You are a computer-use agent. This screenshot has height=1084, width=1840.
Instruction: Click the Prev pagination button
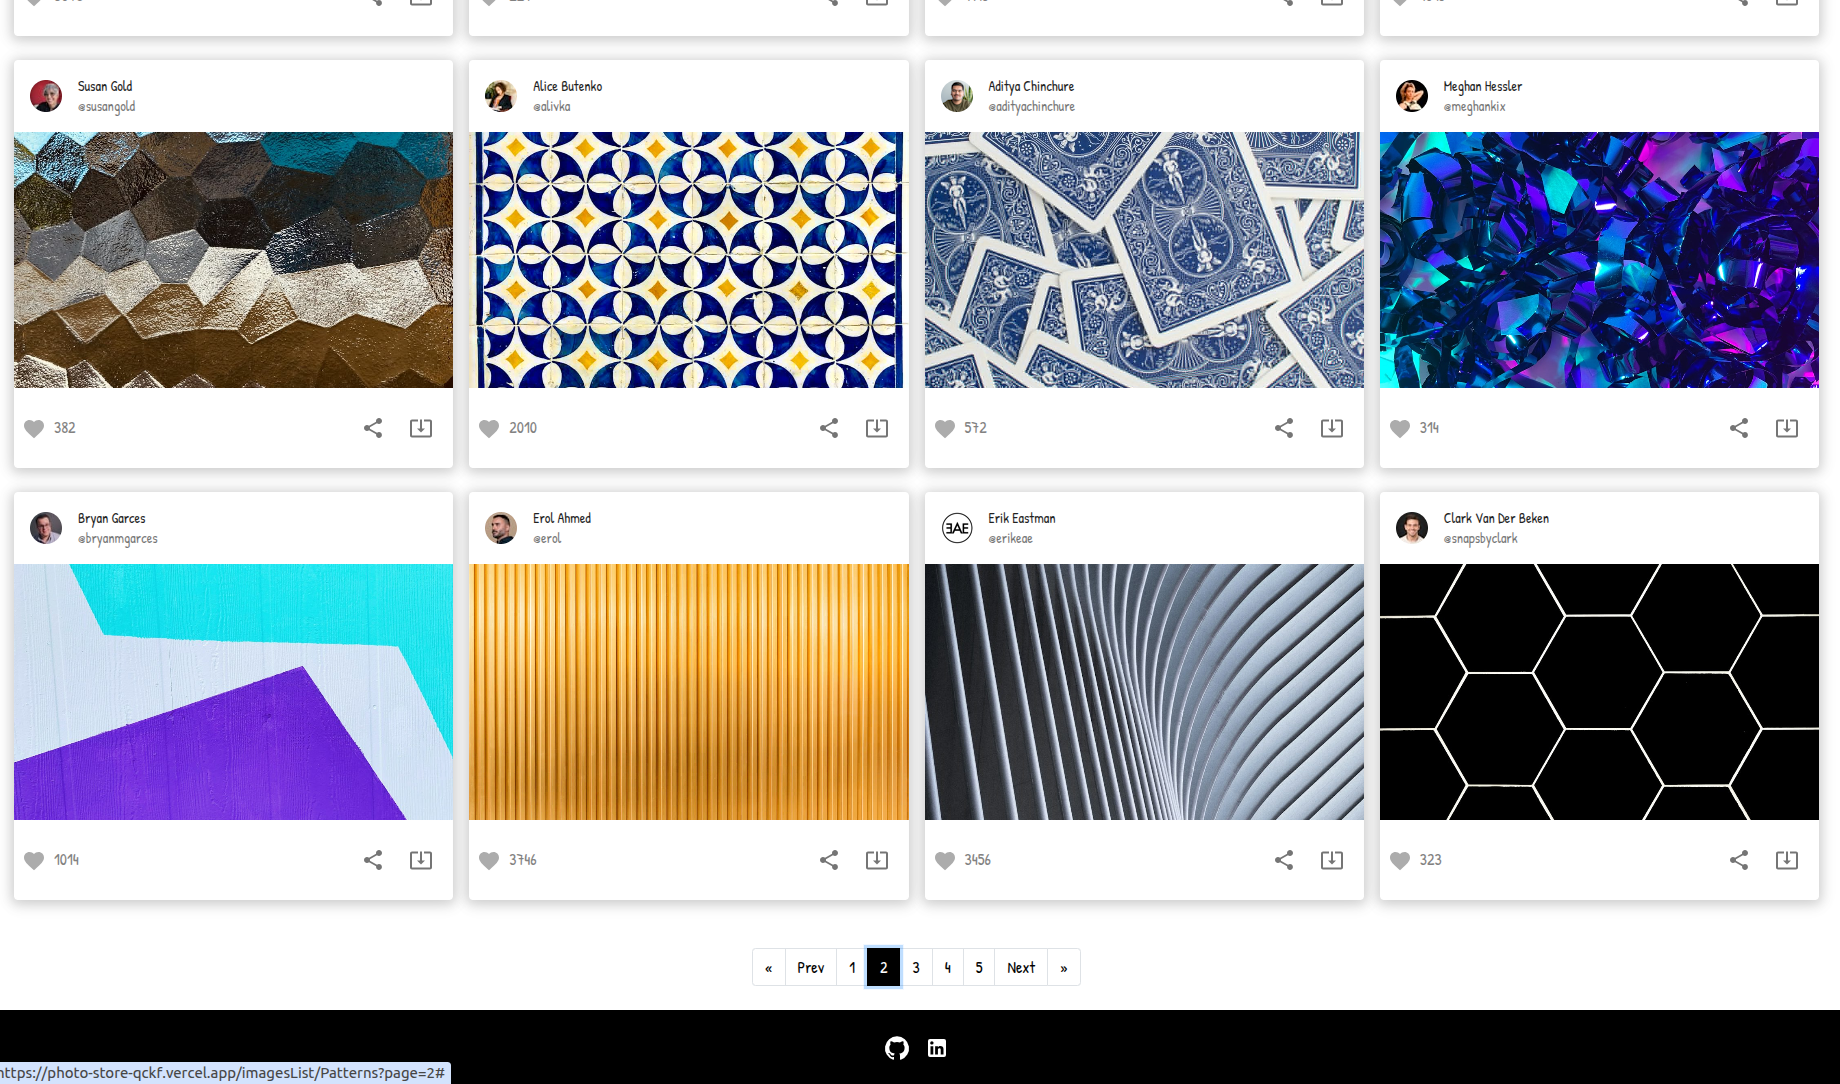[811, 967]
